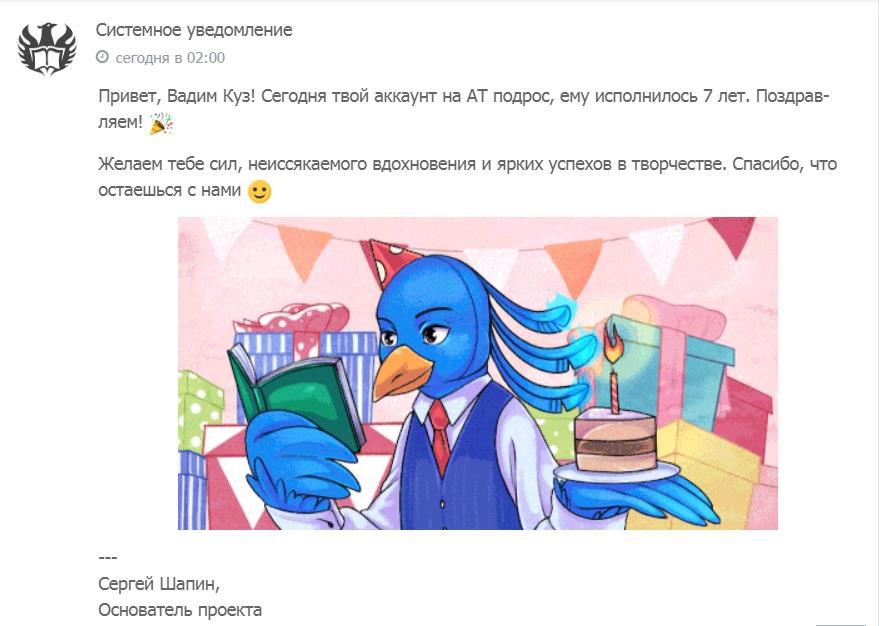
Task: Click the "---" signature separator
Action: click(x=107, y=558)
